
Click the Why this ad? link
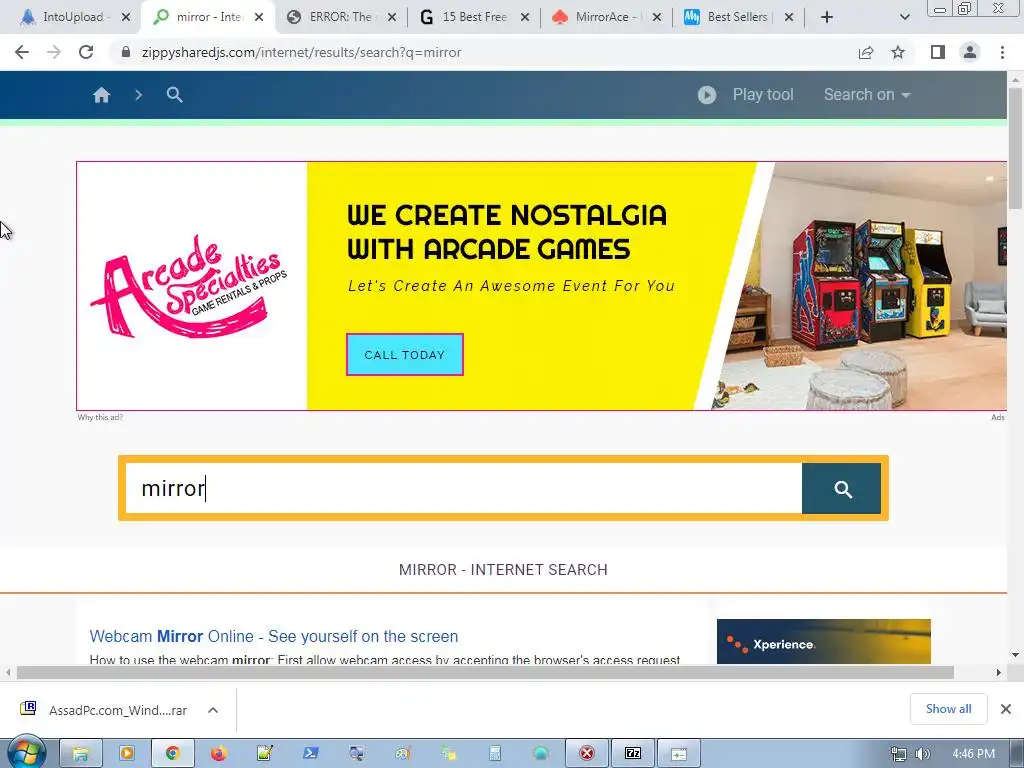pyautogui.click(x=100, y=417)
